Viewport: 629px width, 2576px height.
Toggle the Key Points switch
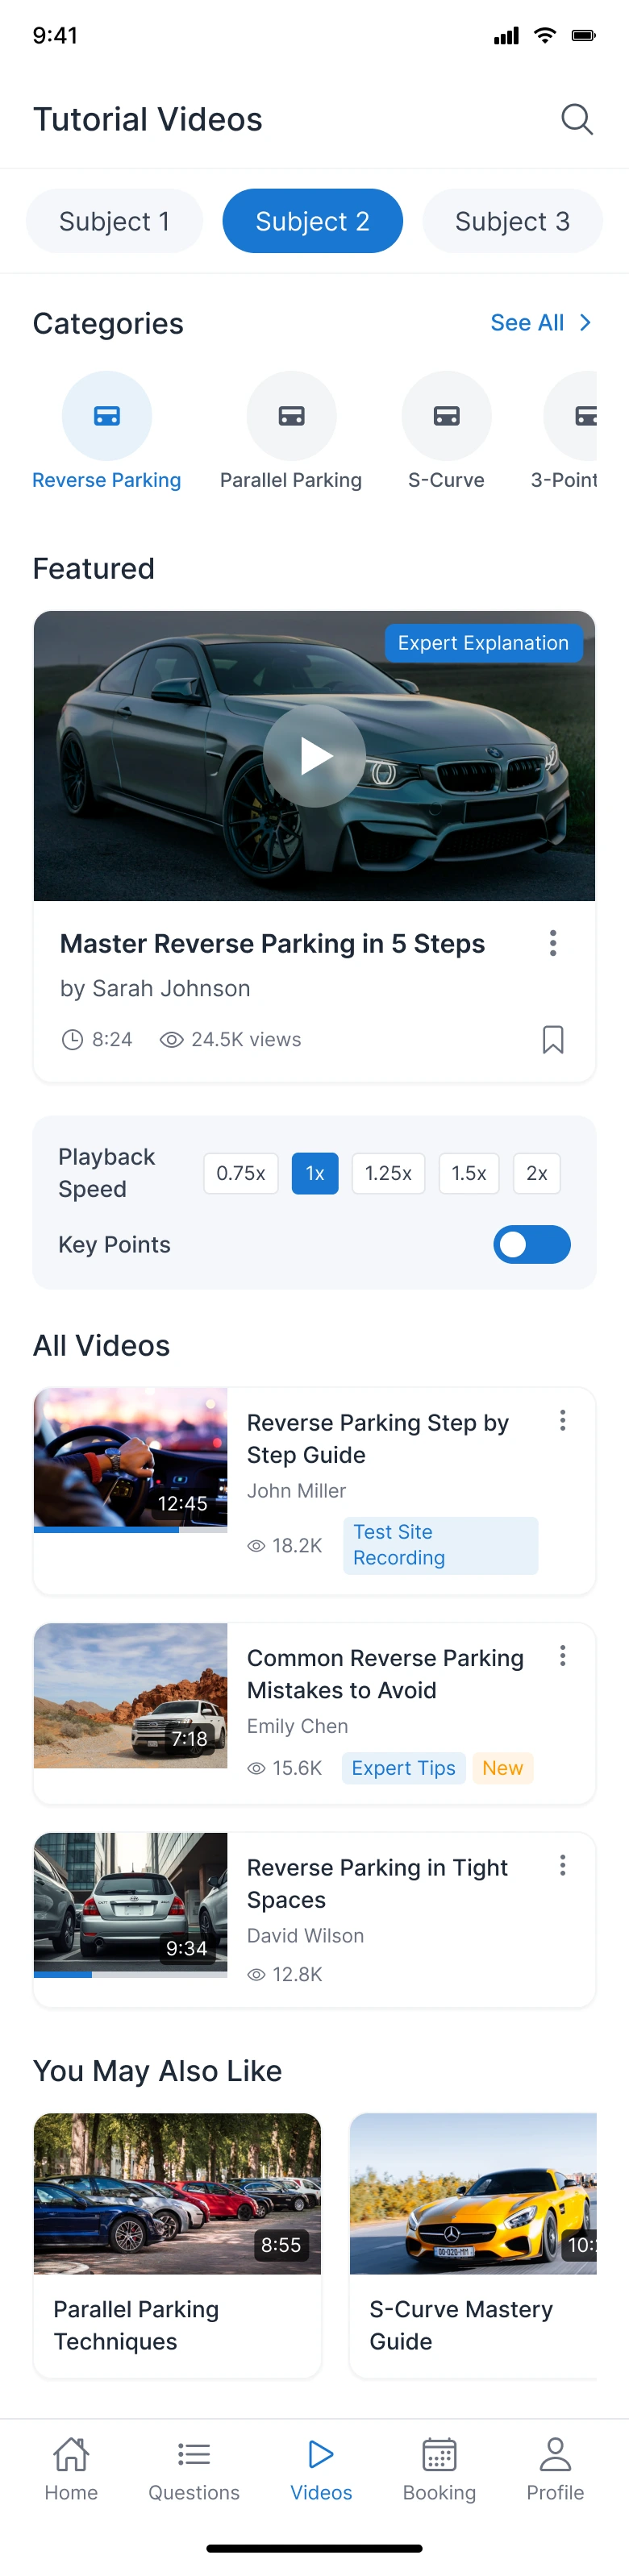pyautogui.click(x=531, y=1244)
